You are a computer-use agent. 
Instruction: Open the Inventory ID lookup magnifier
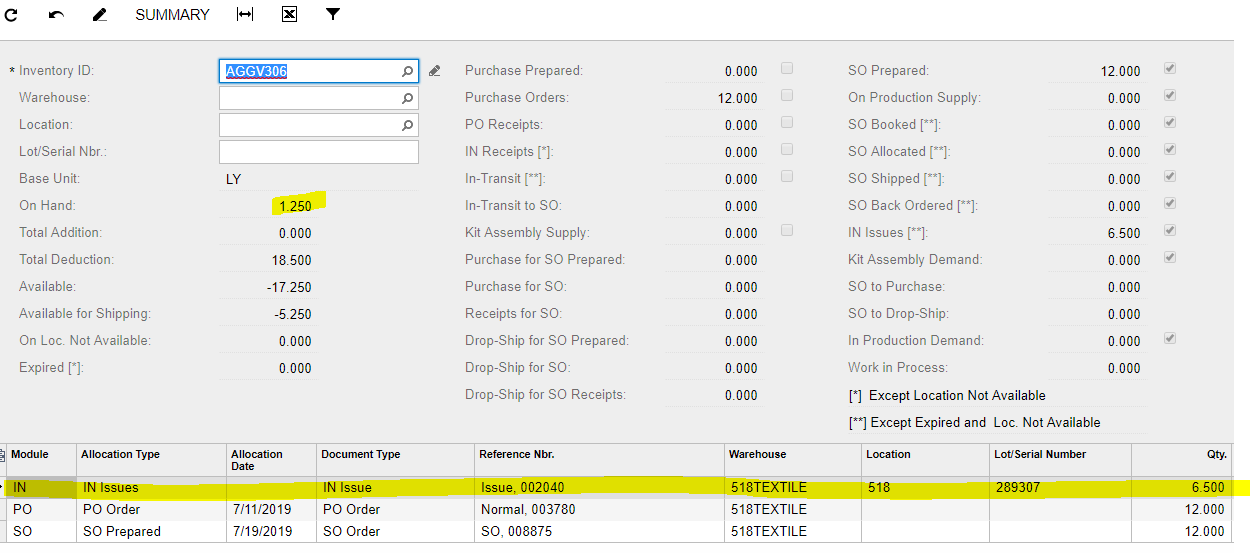click(x=407, y=71)
